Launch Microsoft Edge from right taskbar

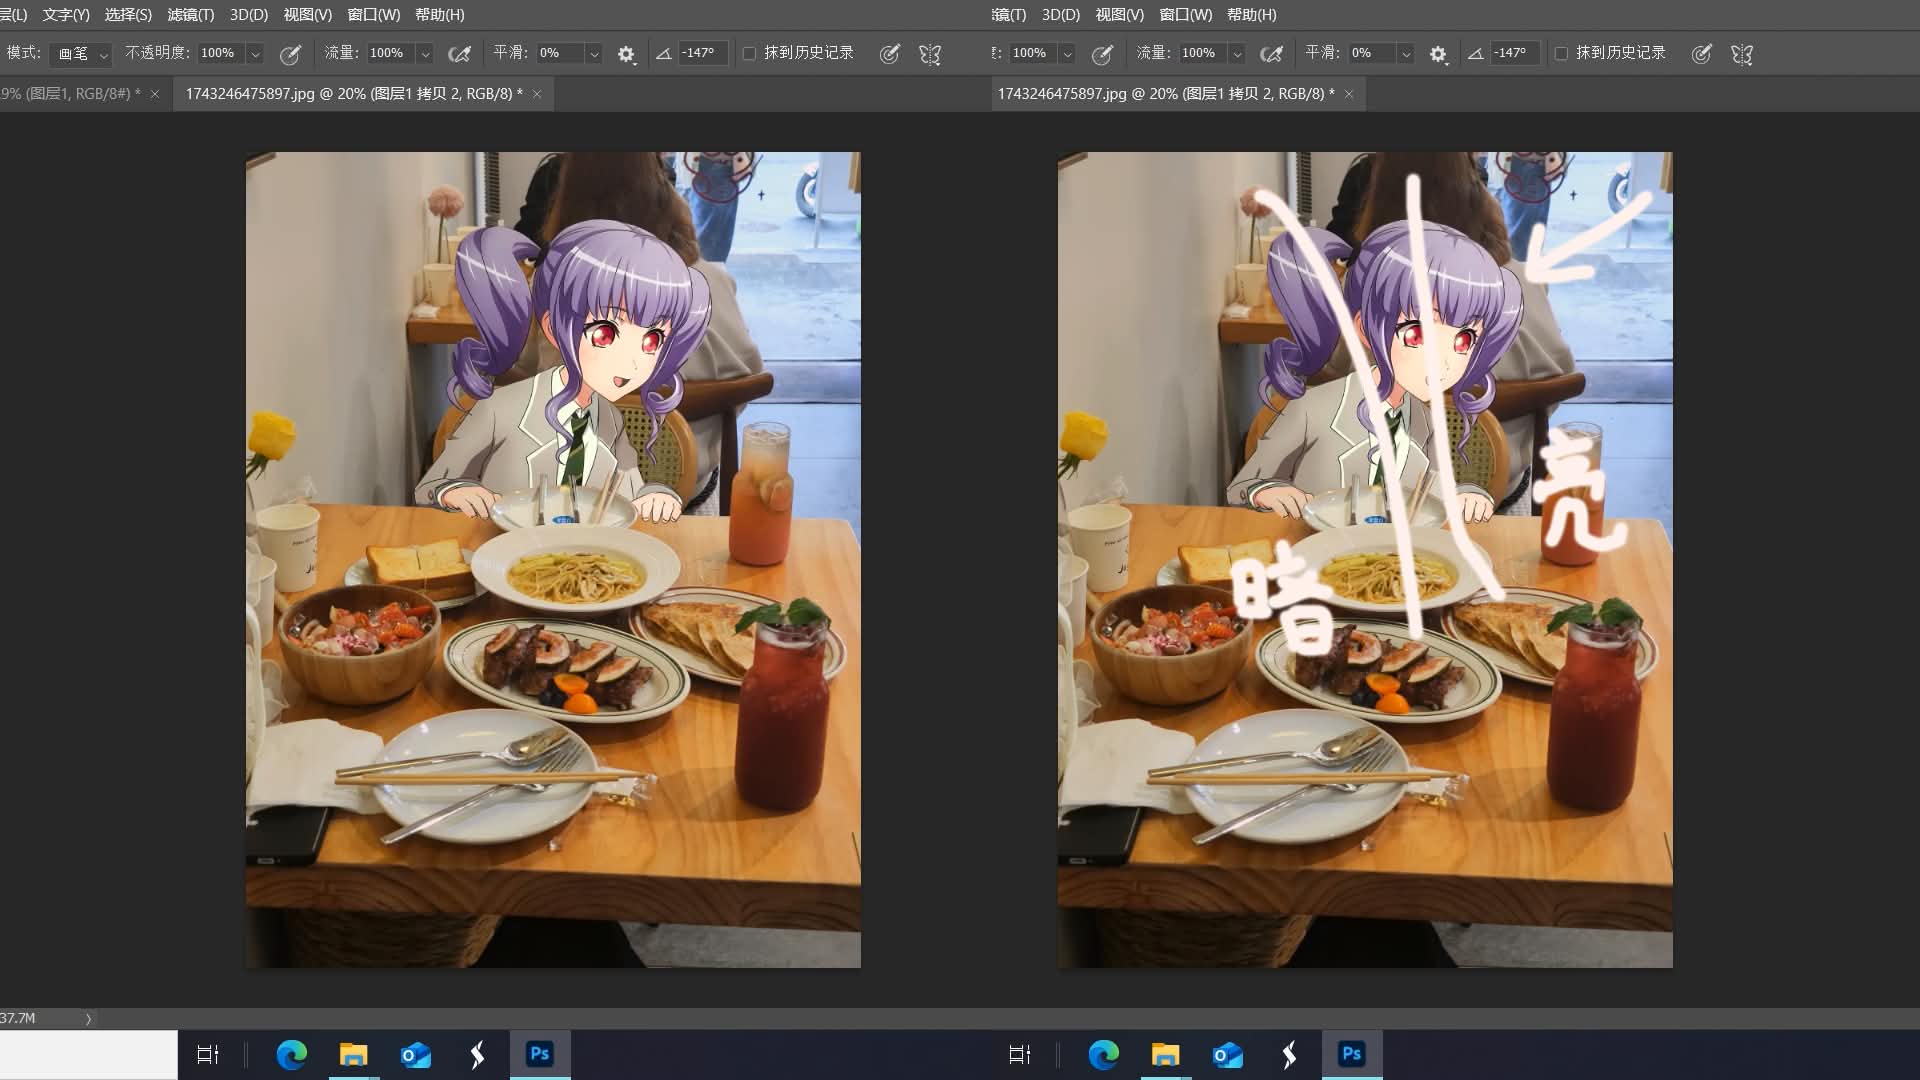tap(1104, 1054)
